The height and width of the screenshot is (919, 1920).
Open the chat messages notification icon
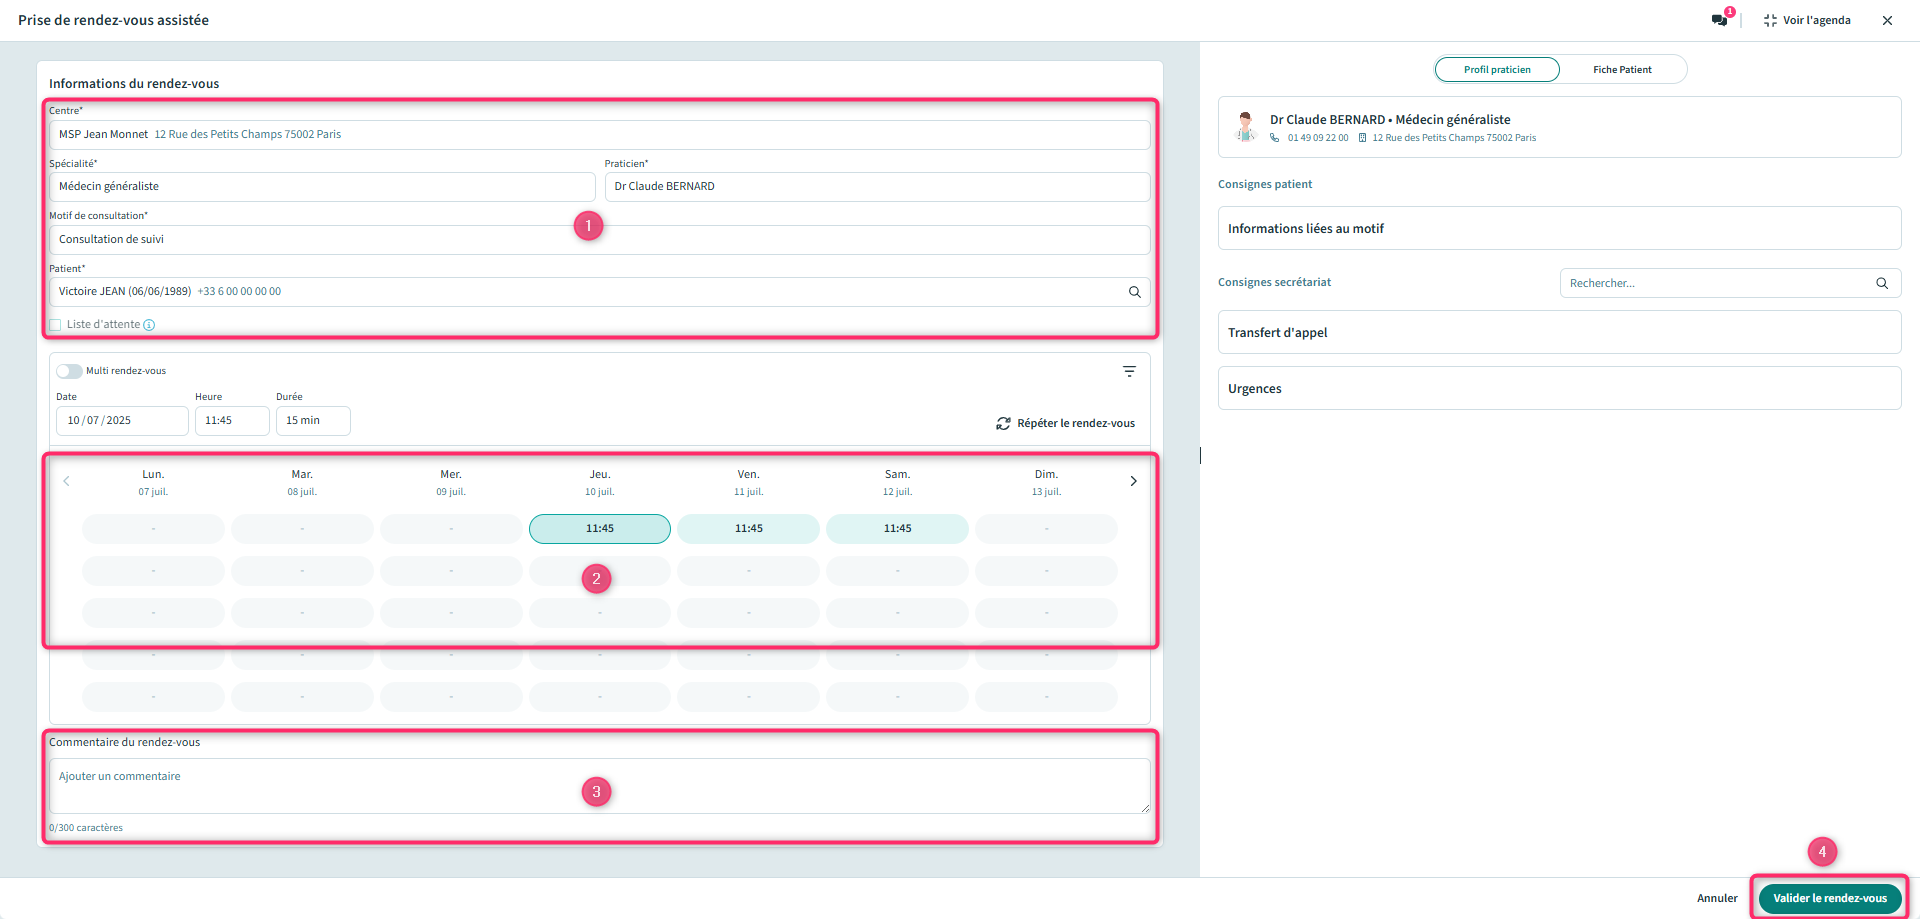coord(1719,20)
